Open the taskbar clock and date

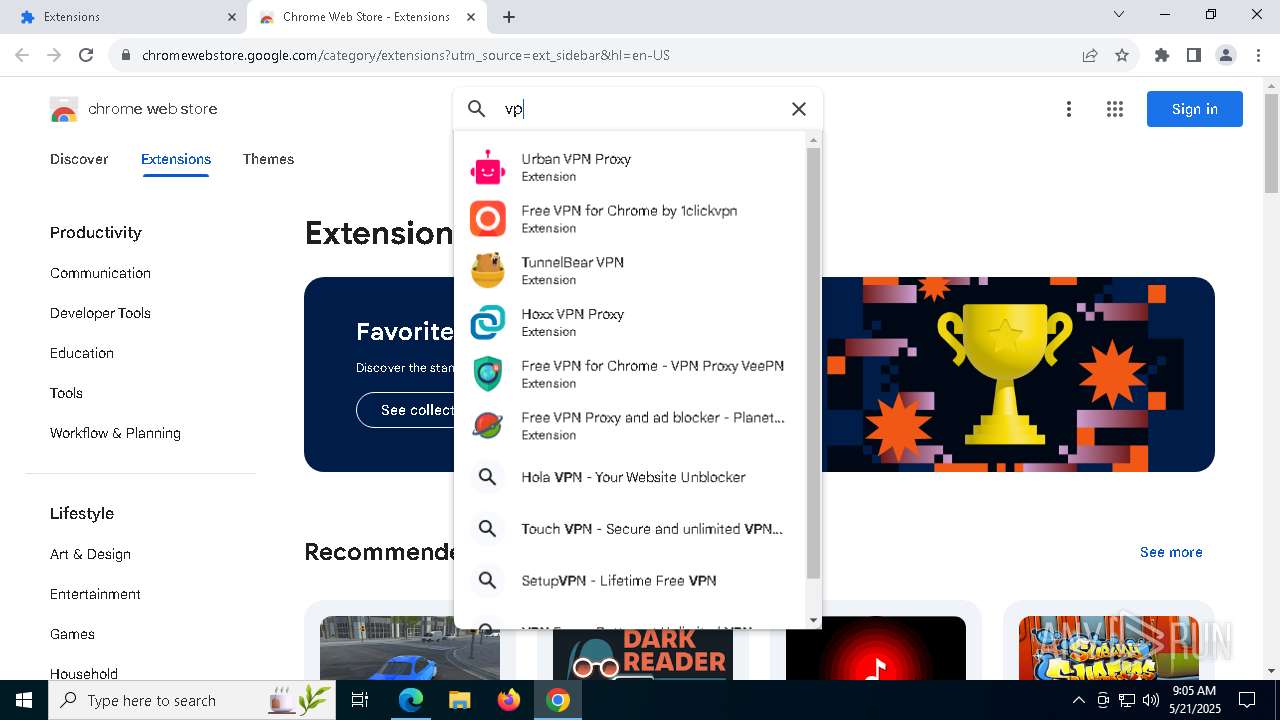tap(1194, 700)
